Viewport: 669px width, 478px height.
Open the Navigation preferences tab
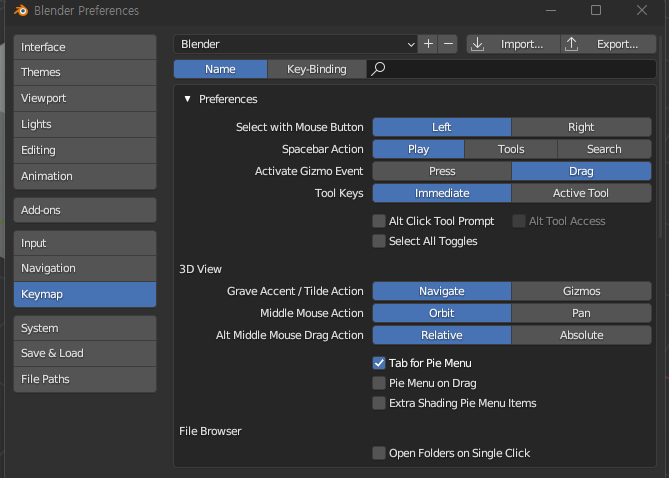85,268
